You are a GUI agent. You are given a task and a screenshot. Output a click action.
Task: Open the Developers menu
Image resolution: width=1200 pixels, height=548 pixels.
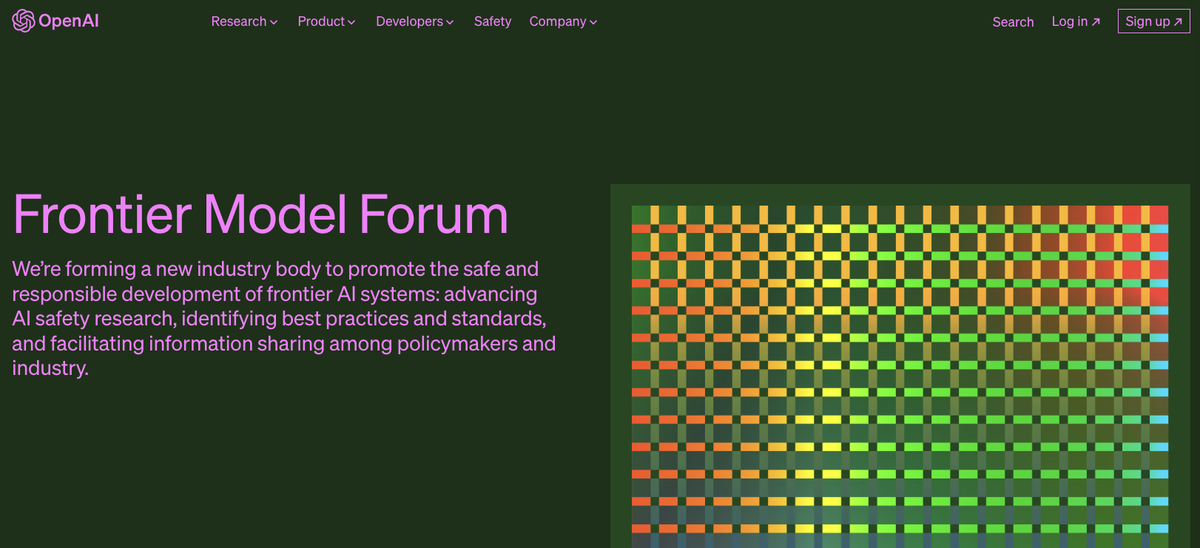pos(415,21)
